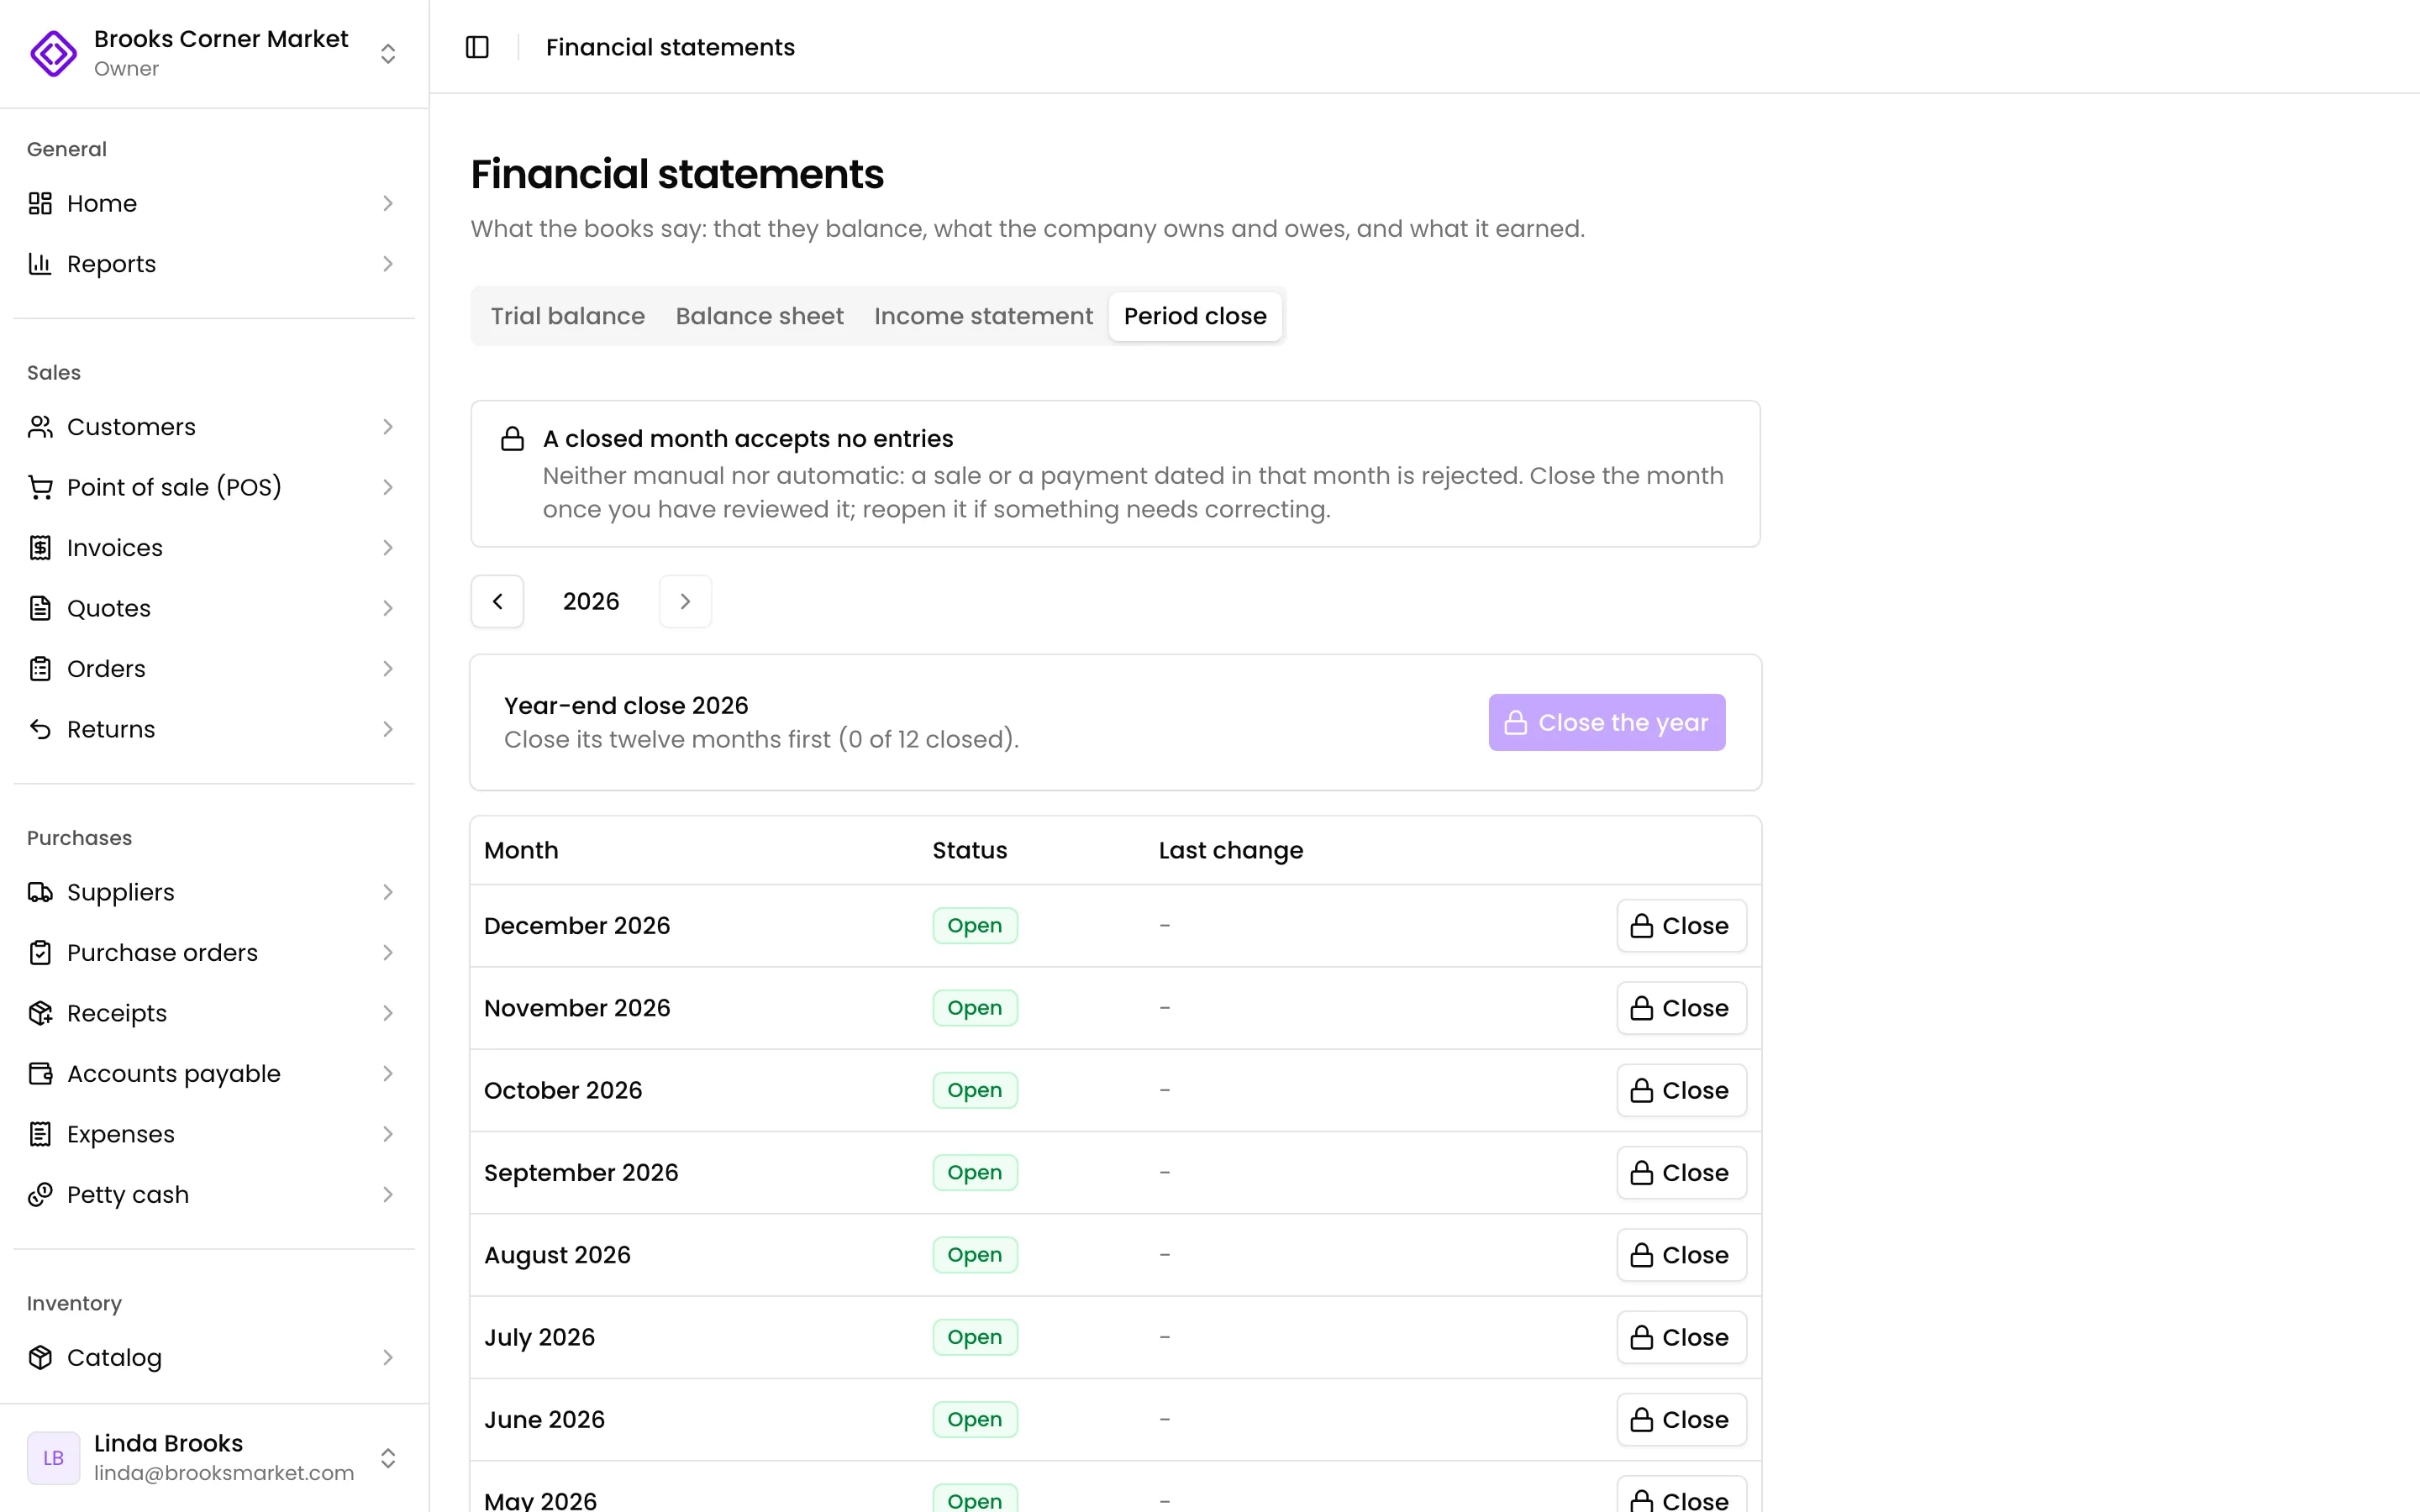Click the Petty cash coins icon
Screen dimensions: 2420x1512
tap(40, 1195)
